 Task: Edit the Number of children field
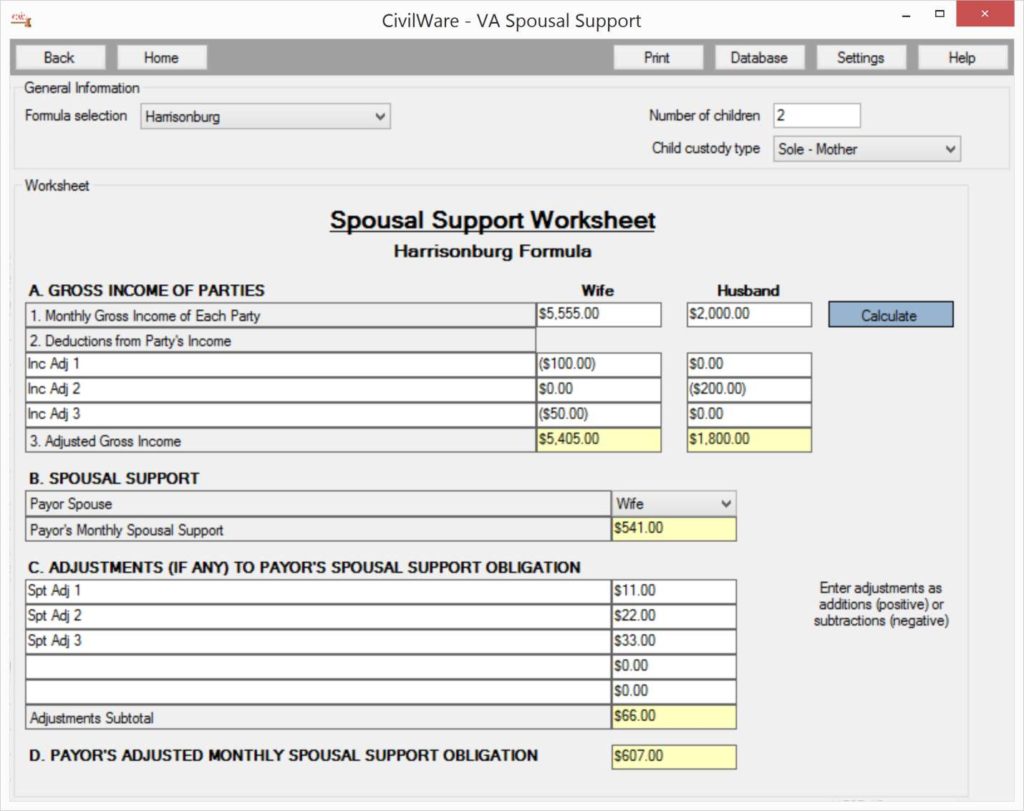[x=816, y=116]
